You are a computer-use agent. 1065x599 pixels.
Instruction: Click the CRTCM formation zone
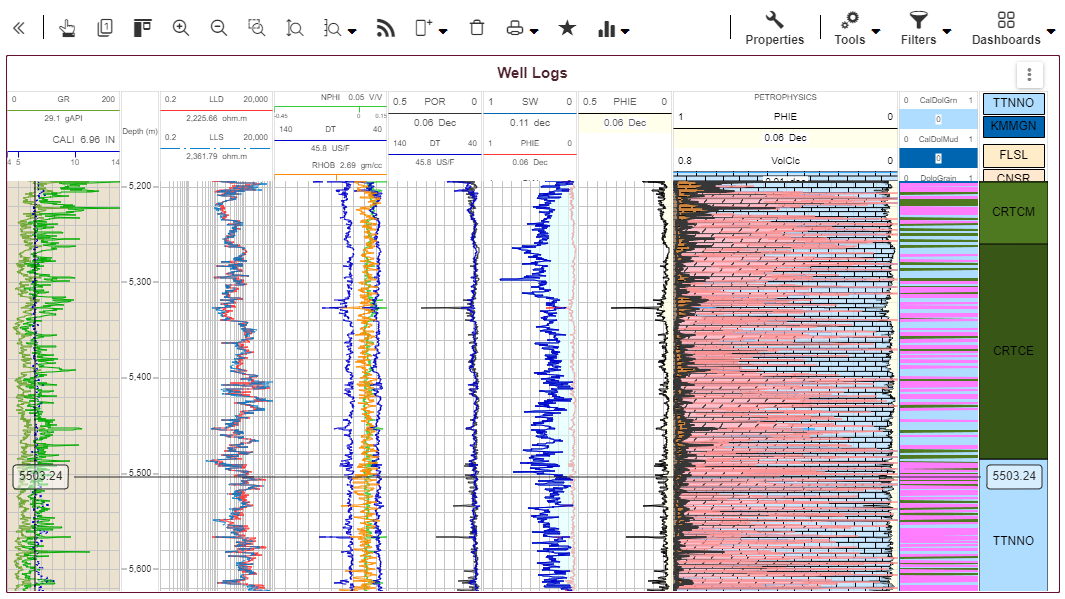tap(1013, 213)
